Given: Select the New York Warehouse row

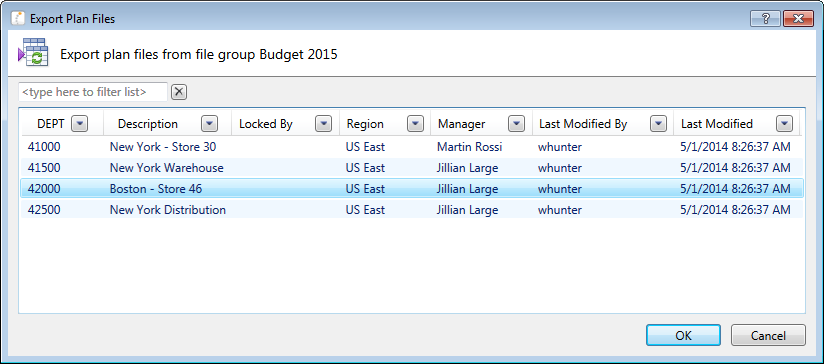Looking at the screenshot, I should pos(411,168).
